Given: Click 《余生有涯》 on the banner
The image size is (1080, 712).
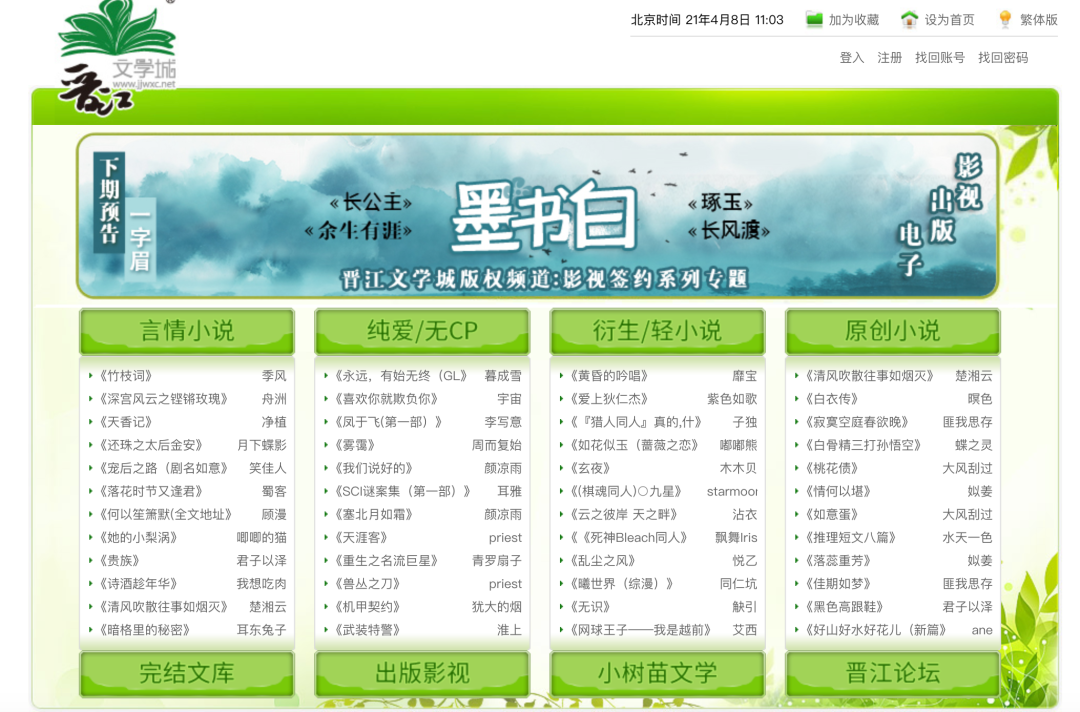Looking at the screenshot, I should pyautogui.click(x=358, y=231).
